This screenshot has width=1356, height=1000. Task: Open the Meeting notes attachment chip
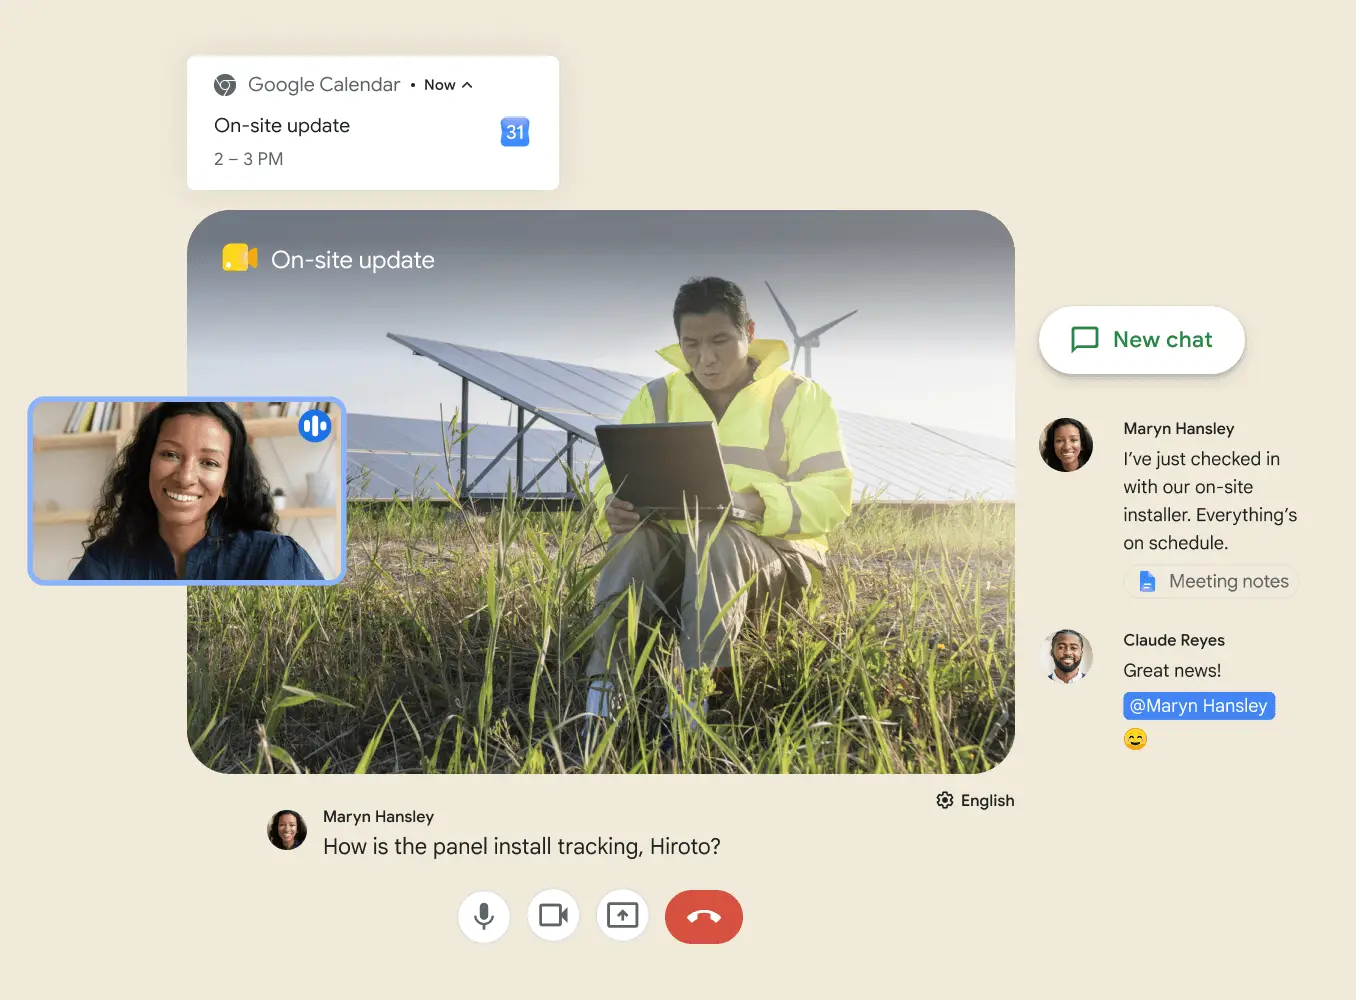[1211, 581]
